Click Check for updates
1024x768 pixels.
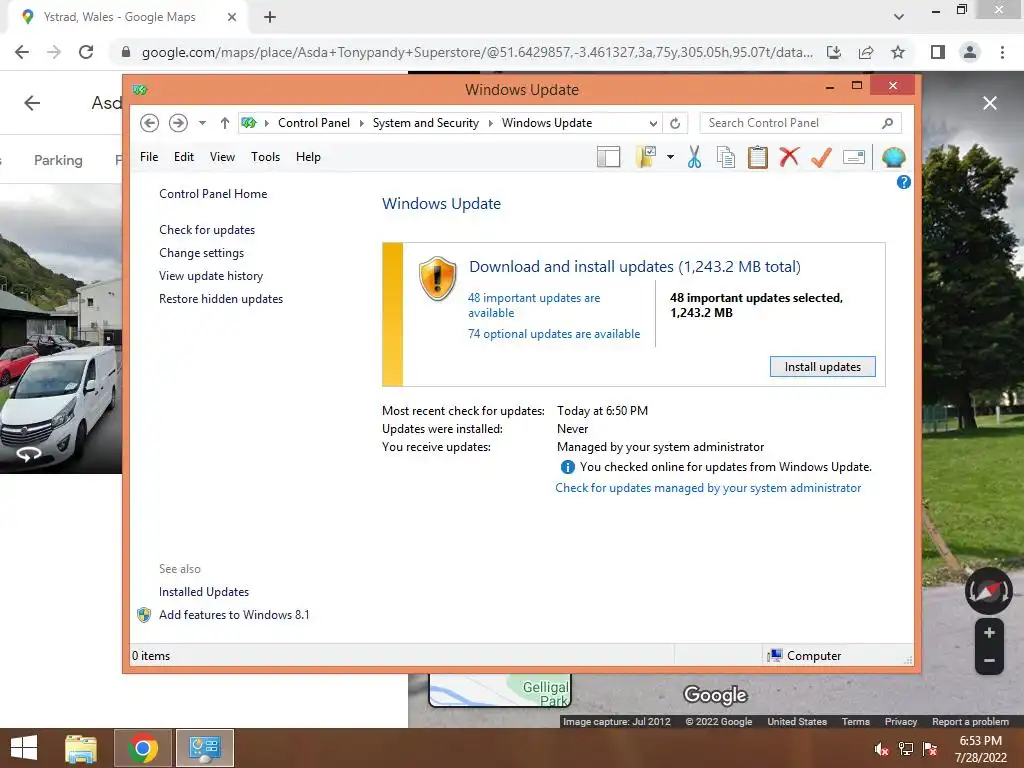tap(207, 230)
